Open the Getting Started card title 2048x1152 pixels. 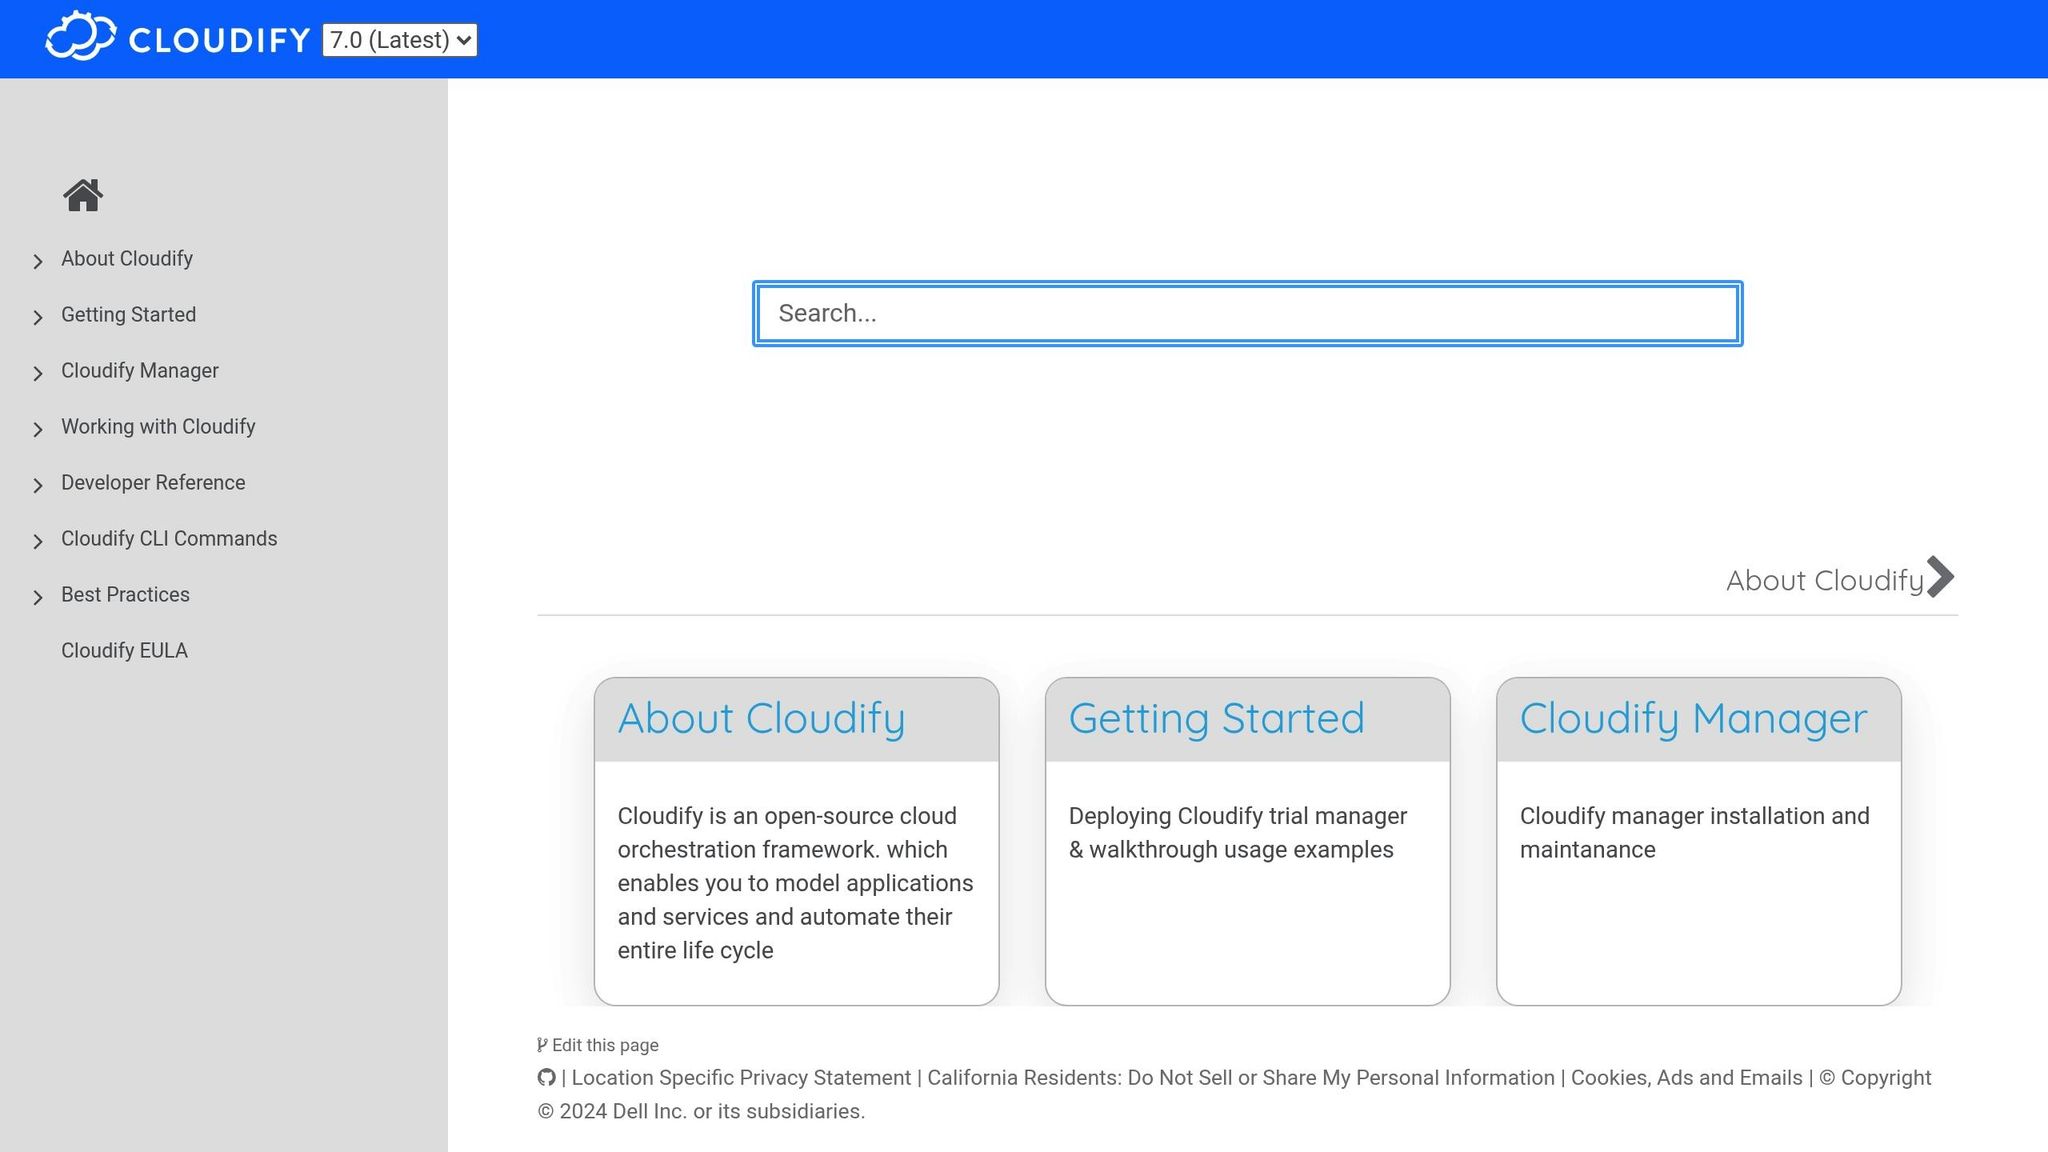point(1216,719)
